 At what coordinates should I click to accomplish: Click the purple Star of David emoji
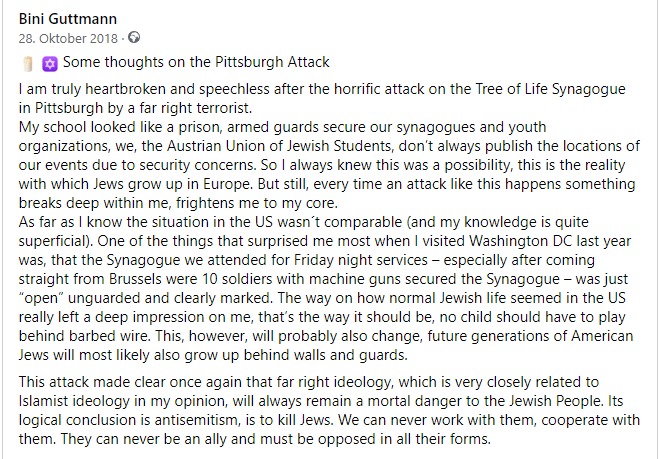pos(49,64)
